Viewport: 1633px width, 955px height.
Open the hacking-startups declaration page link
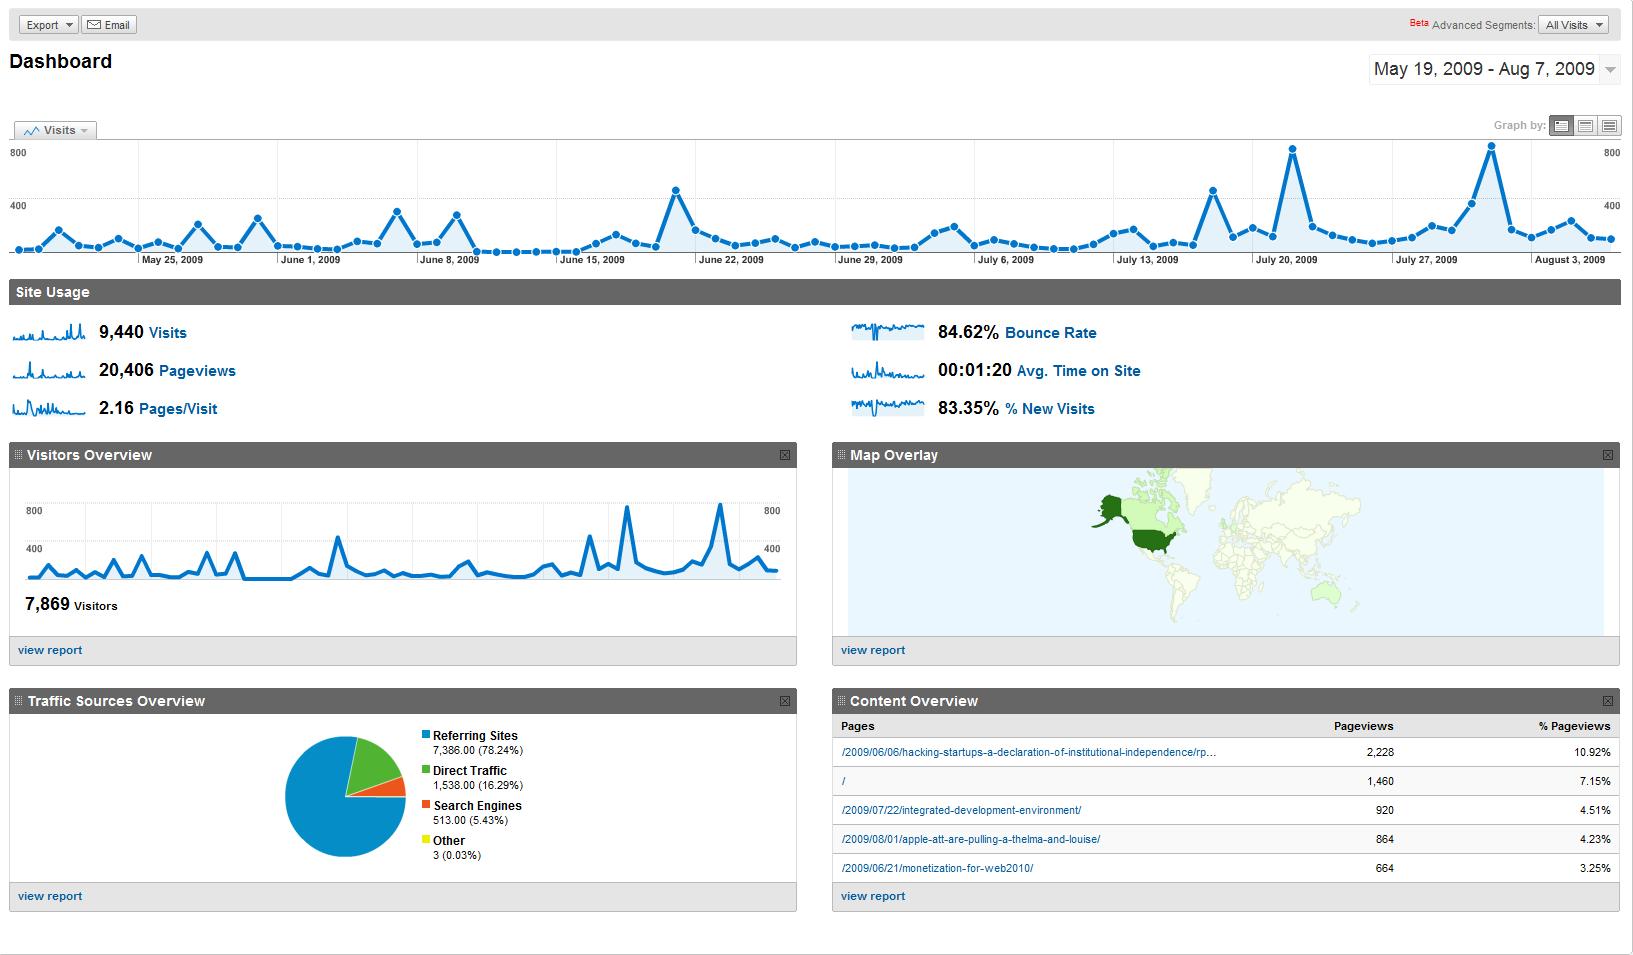(x=1029, y=752)
